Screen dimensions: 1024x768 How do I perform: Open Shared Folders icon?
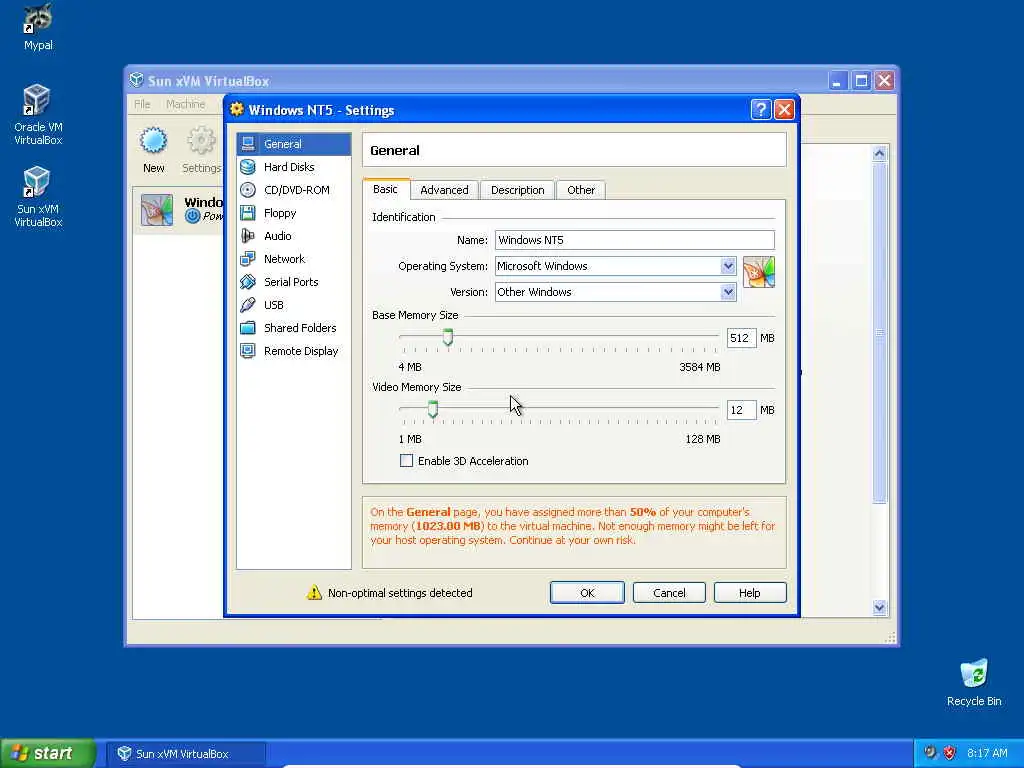(248, 328)
